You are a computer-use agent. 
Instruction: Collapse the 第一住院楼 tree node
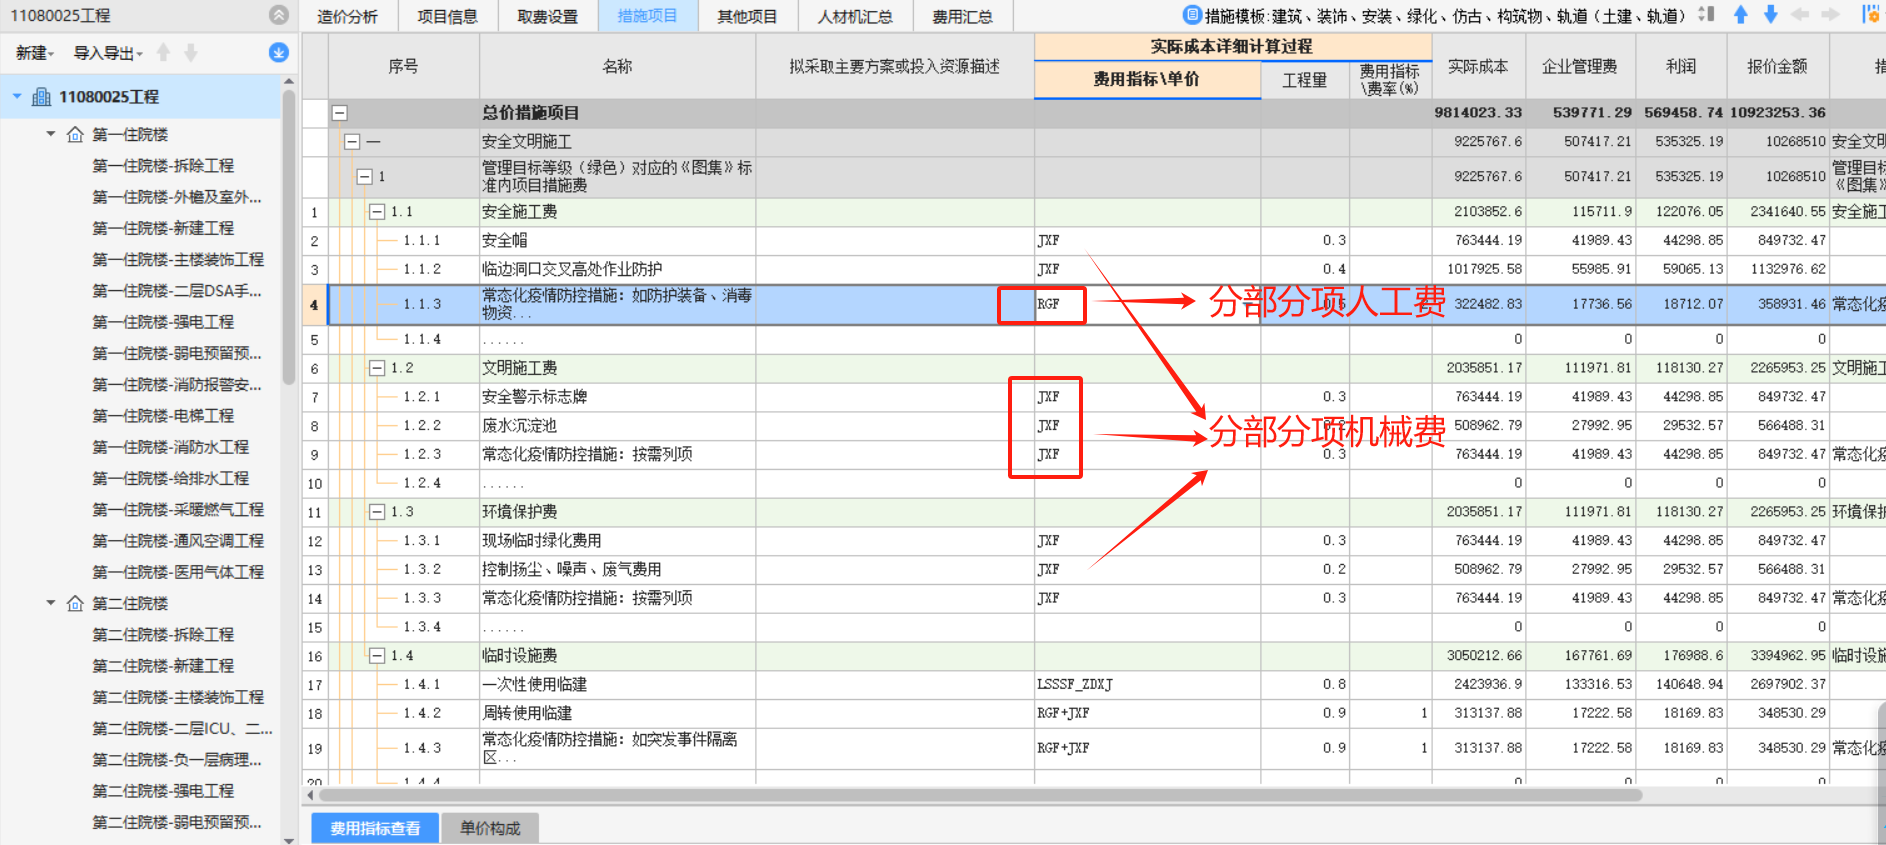click(x=50, y=134)
